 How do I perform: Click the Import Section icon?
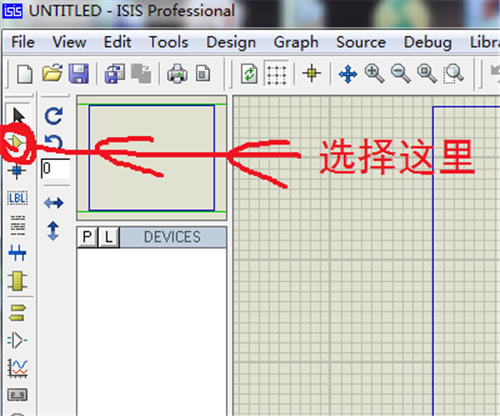coord(115,73)
